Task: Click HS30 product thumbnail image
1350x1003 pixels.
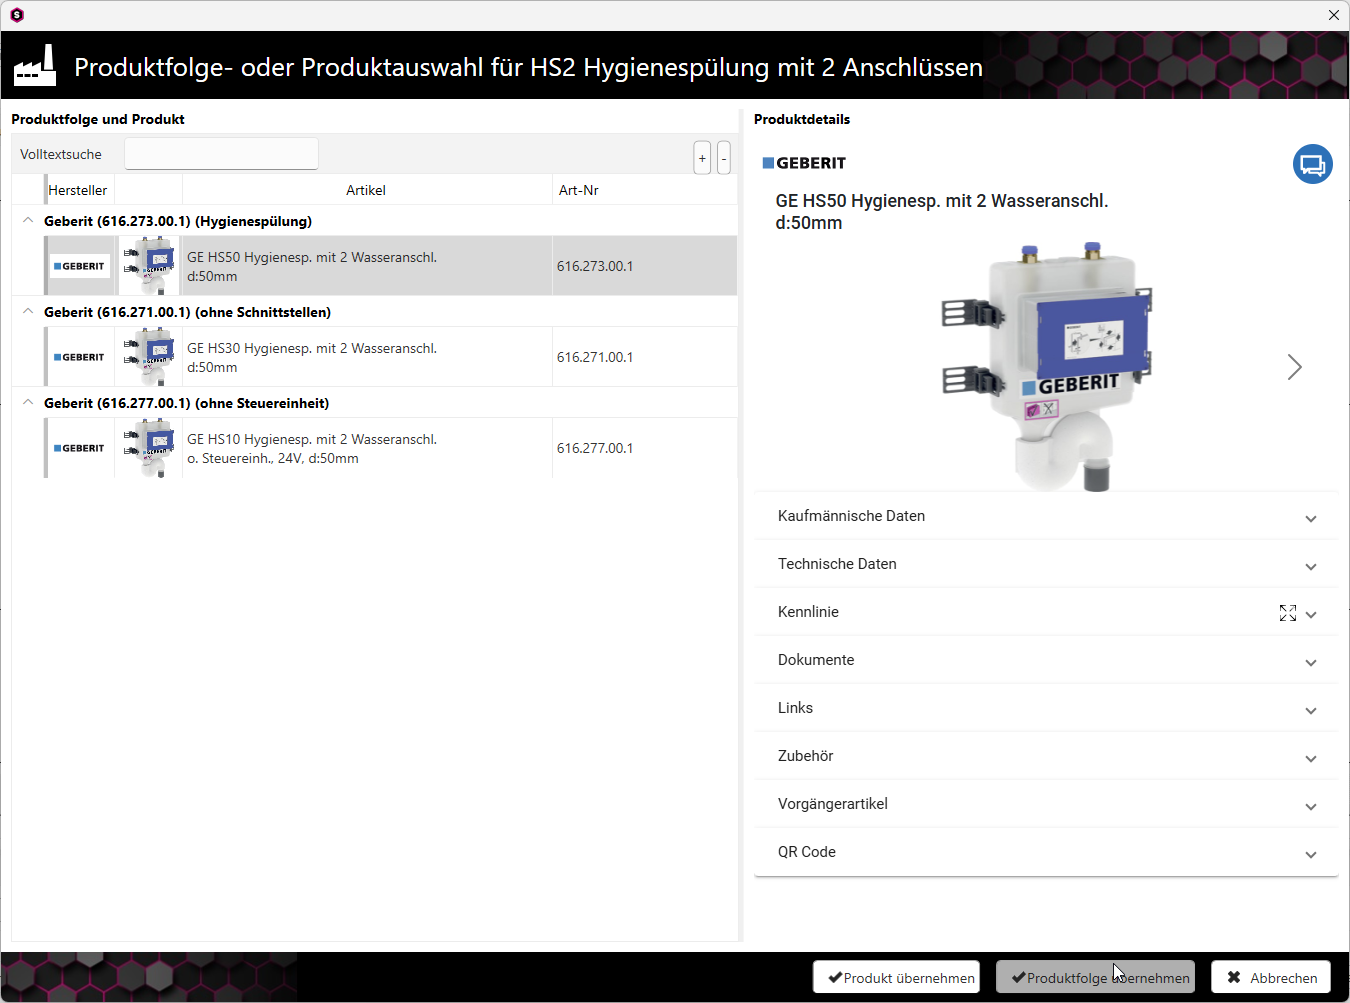Action: (149, 357)
